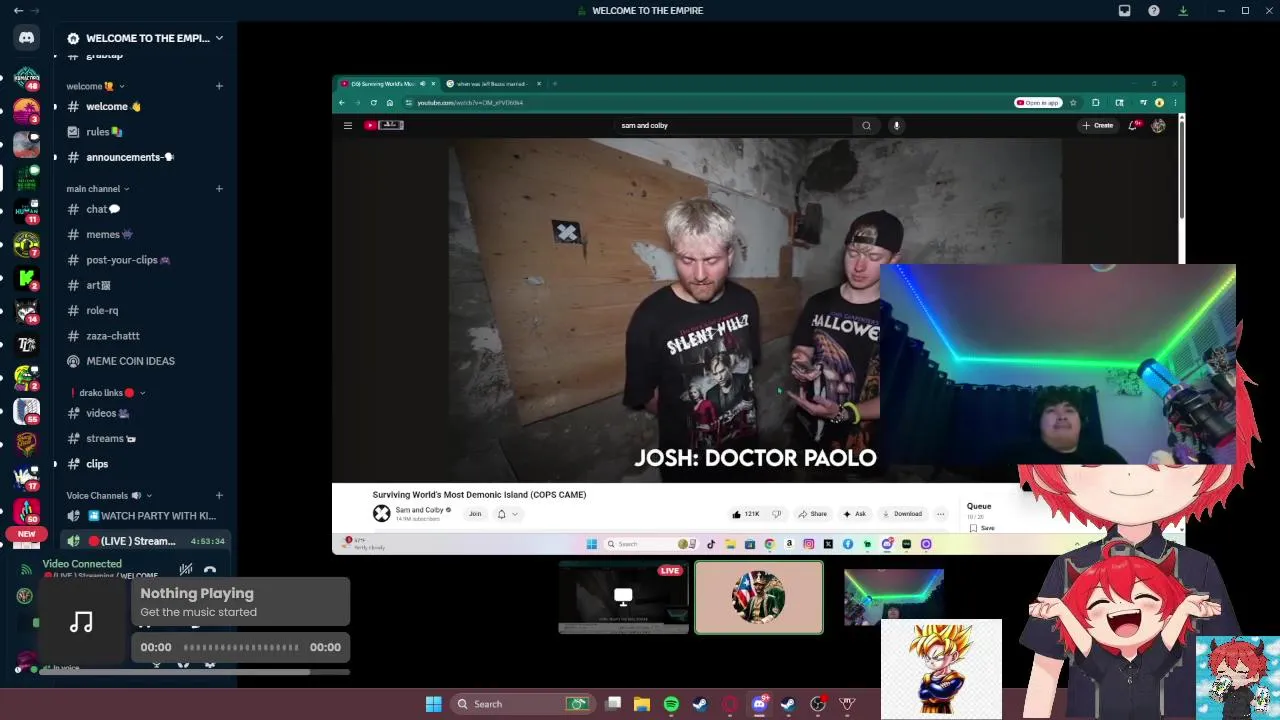Viewport: 1280px width, 720px height.
Task: Click like thumbs-up 121K on video
Action: pos(746,514)
